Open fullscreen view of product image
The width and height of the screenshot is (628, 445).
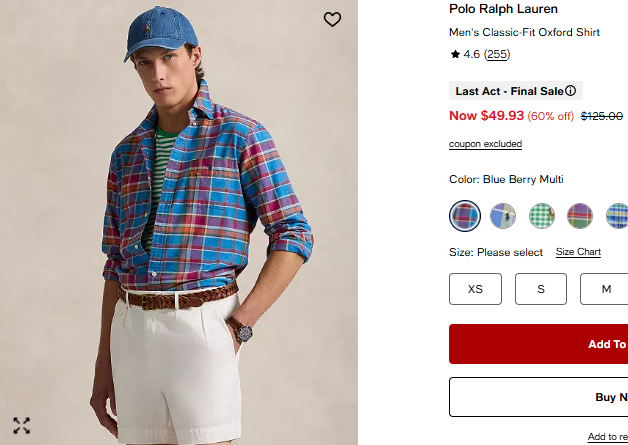pyautogui.click(x=22, y=425)
